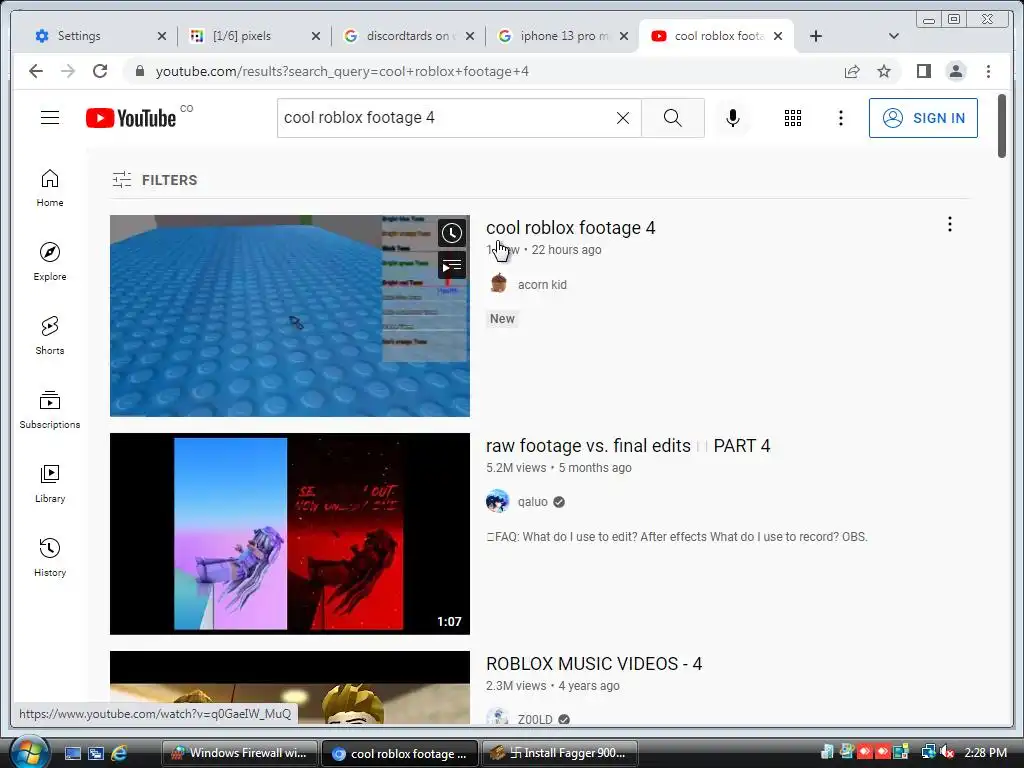Open raw footage vs. final edits PART 4 title
This screenshot has height=768, width=1024.
[628, 446]
